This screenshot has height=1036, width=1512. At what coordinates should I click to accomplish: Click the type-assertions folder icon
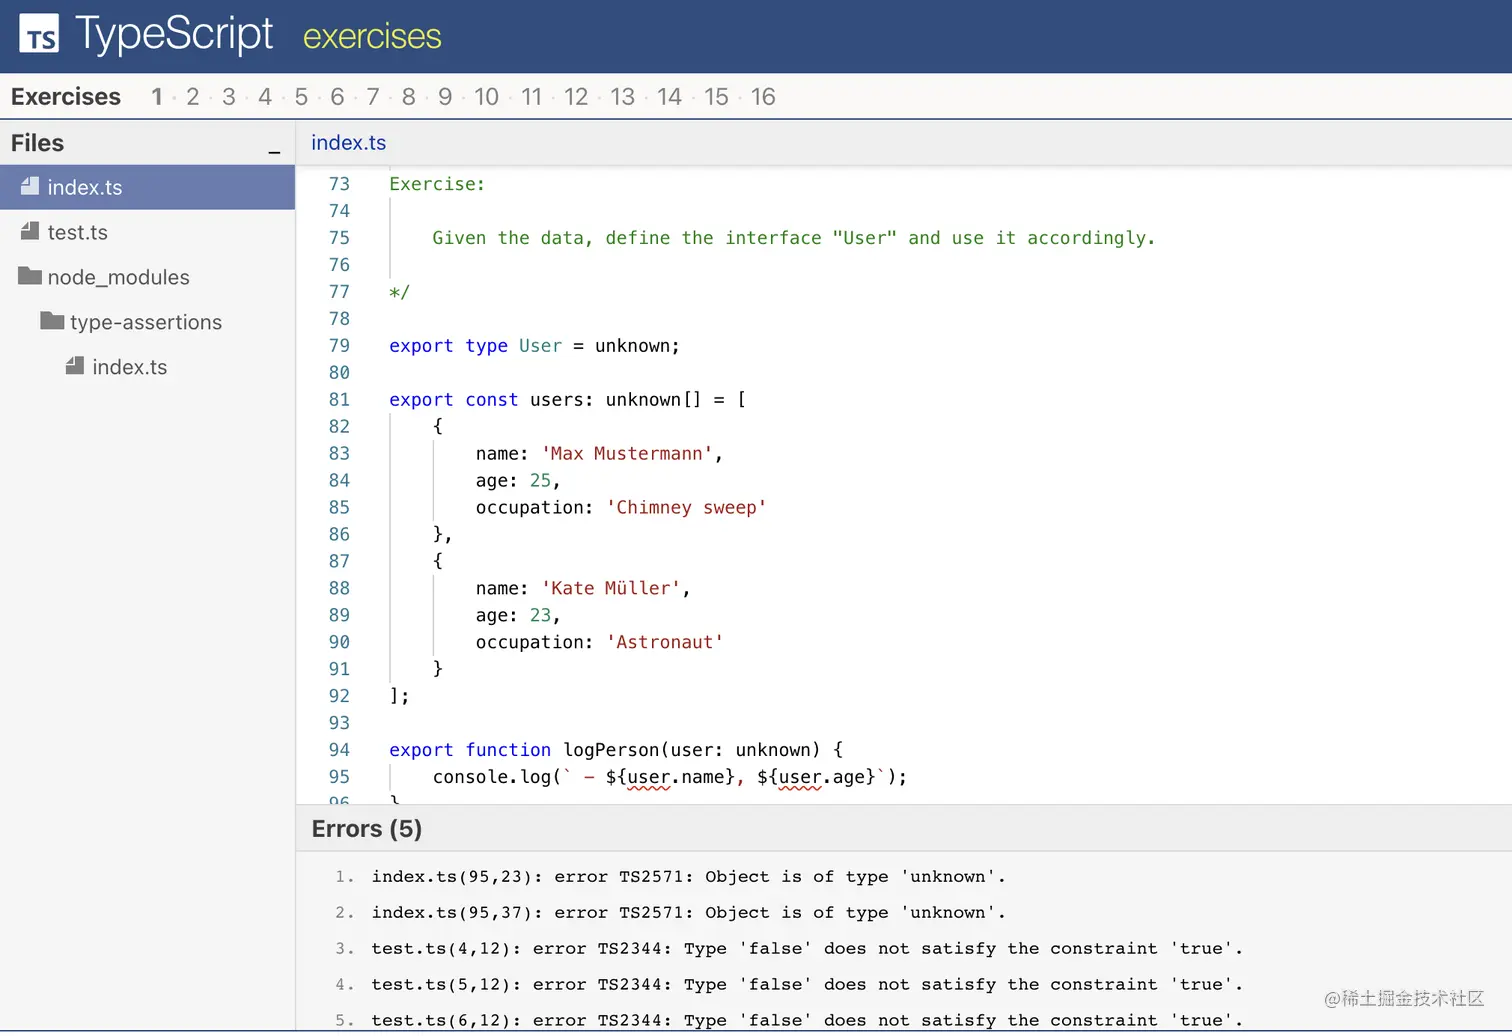pos(52,320)
